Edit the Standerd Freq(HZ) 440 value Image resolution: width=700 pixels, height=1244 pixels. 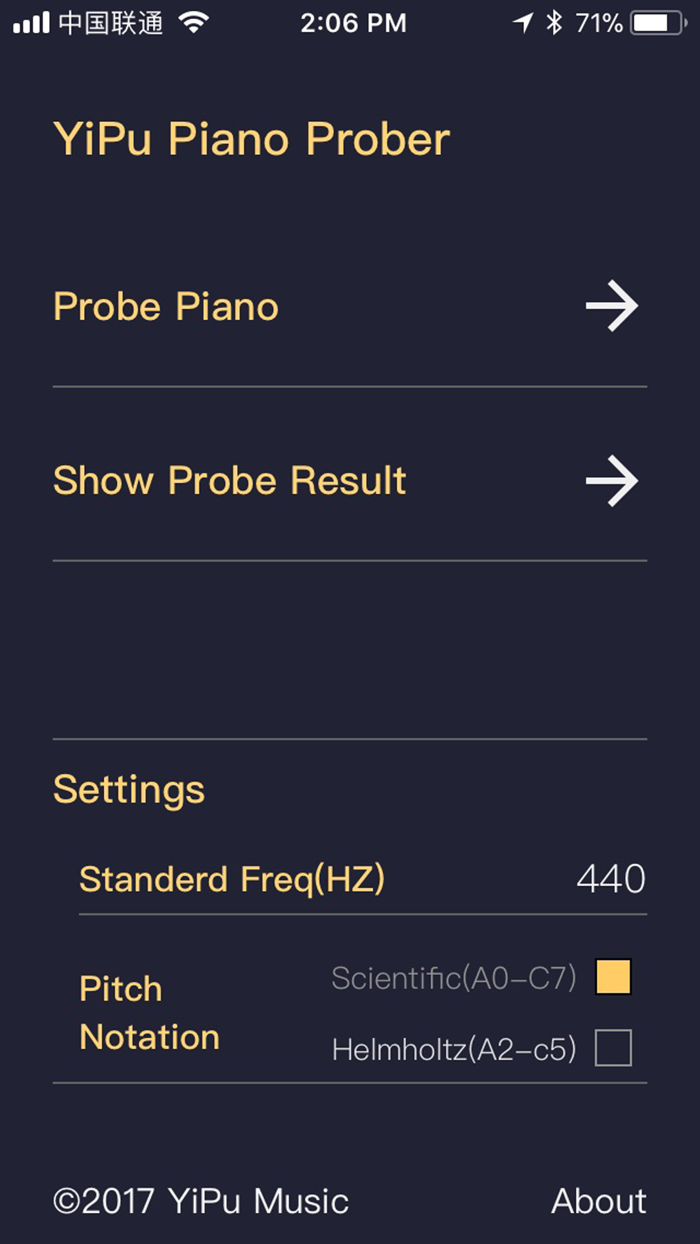point(611,878)
